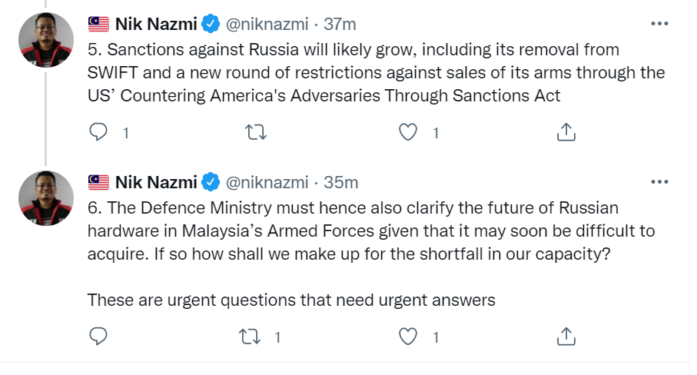Open @niknazmi handle on the second tweet

267,182
